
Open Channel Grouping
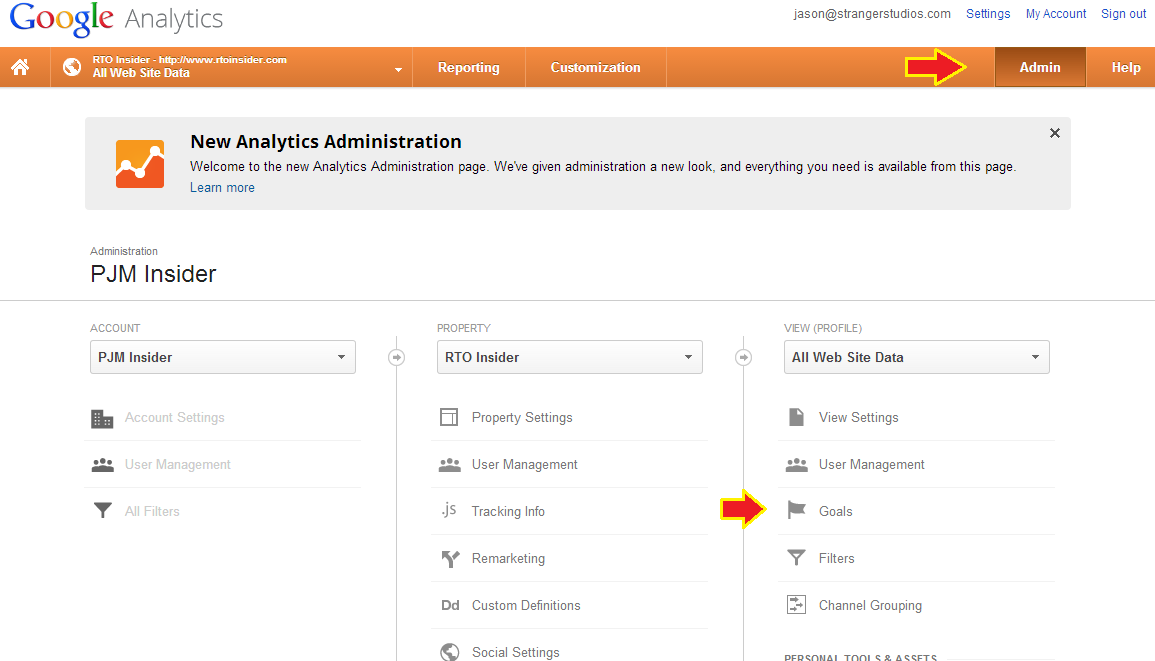870,606
